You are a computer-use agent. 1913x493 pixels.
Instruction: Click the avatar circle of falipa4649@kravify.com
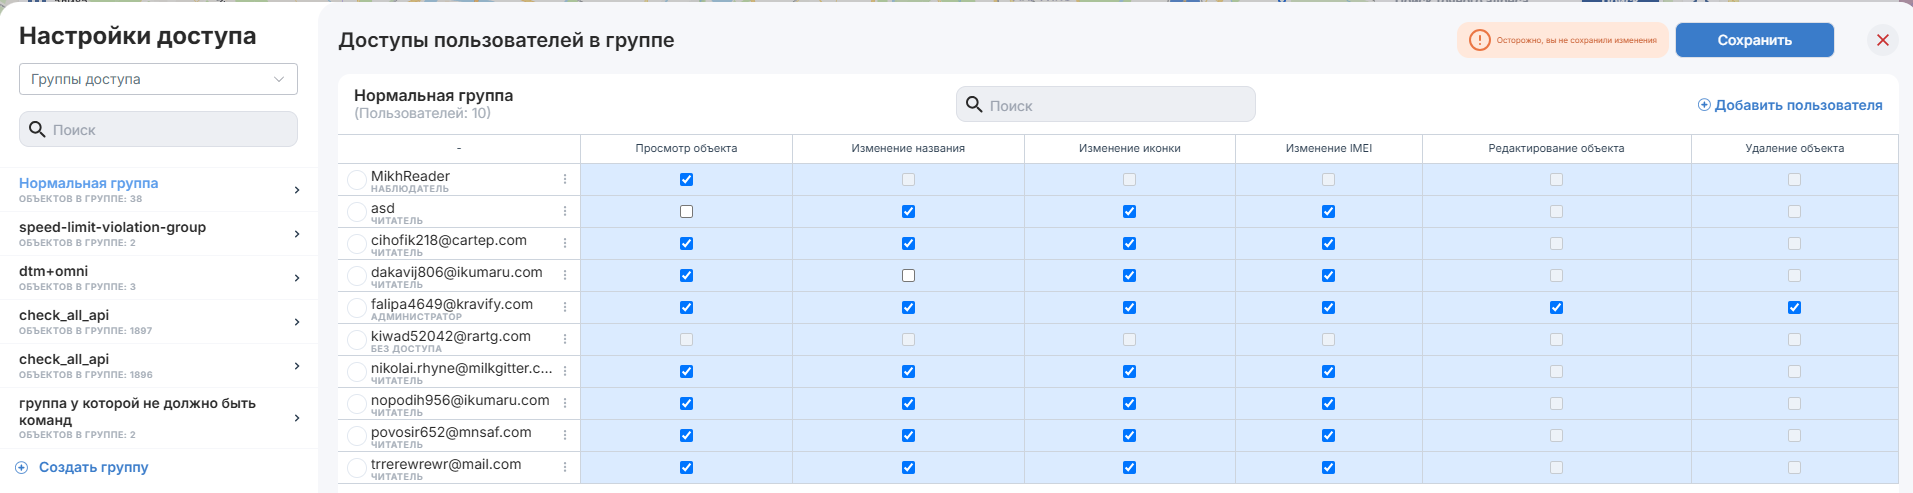(x=357, y=308)
